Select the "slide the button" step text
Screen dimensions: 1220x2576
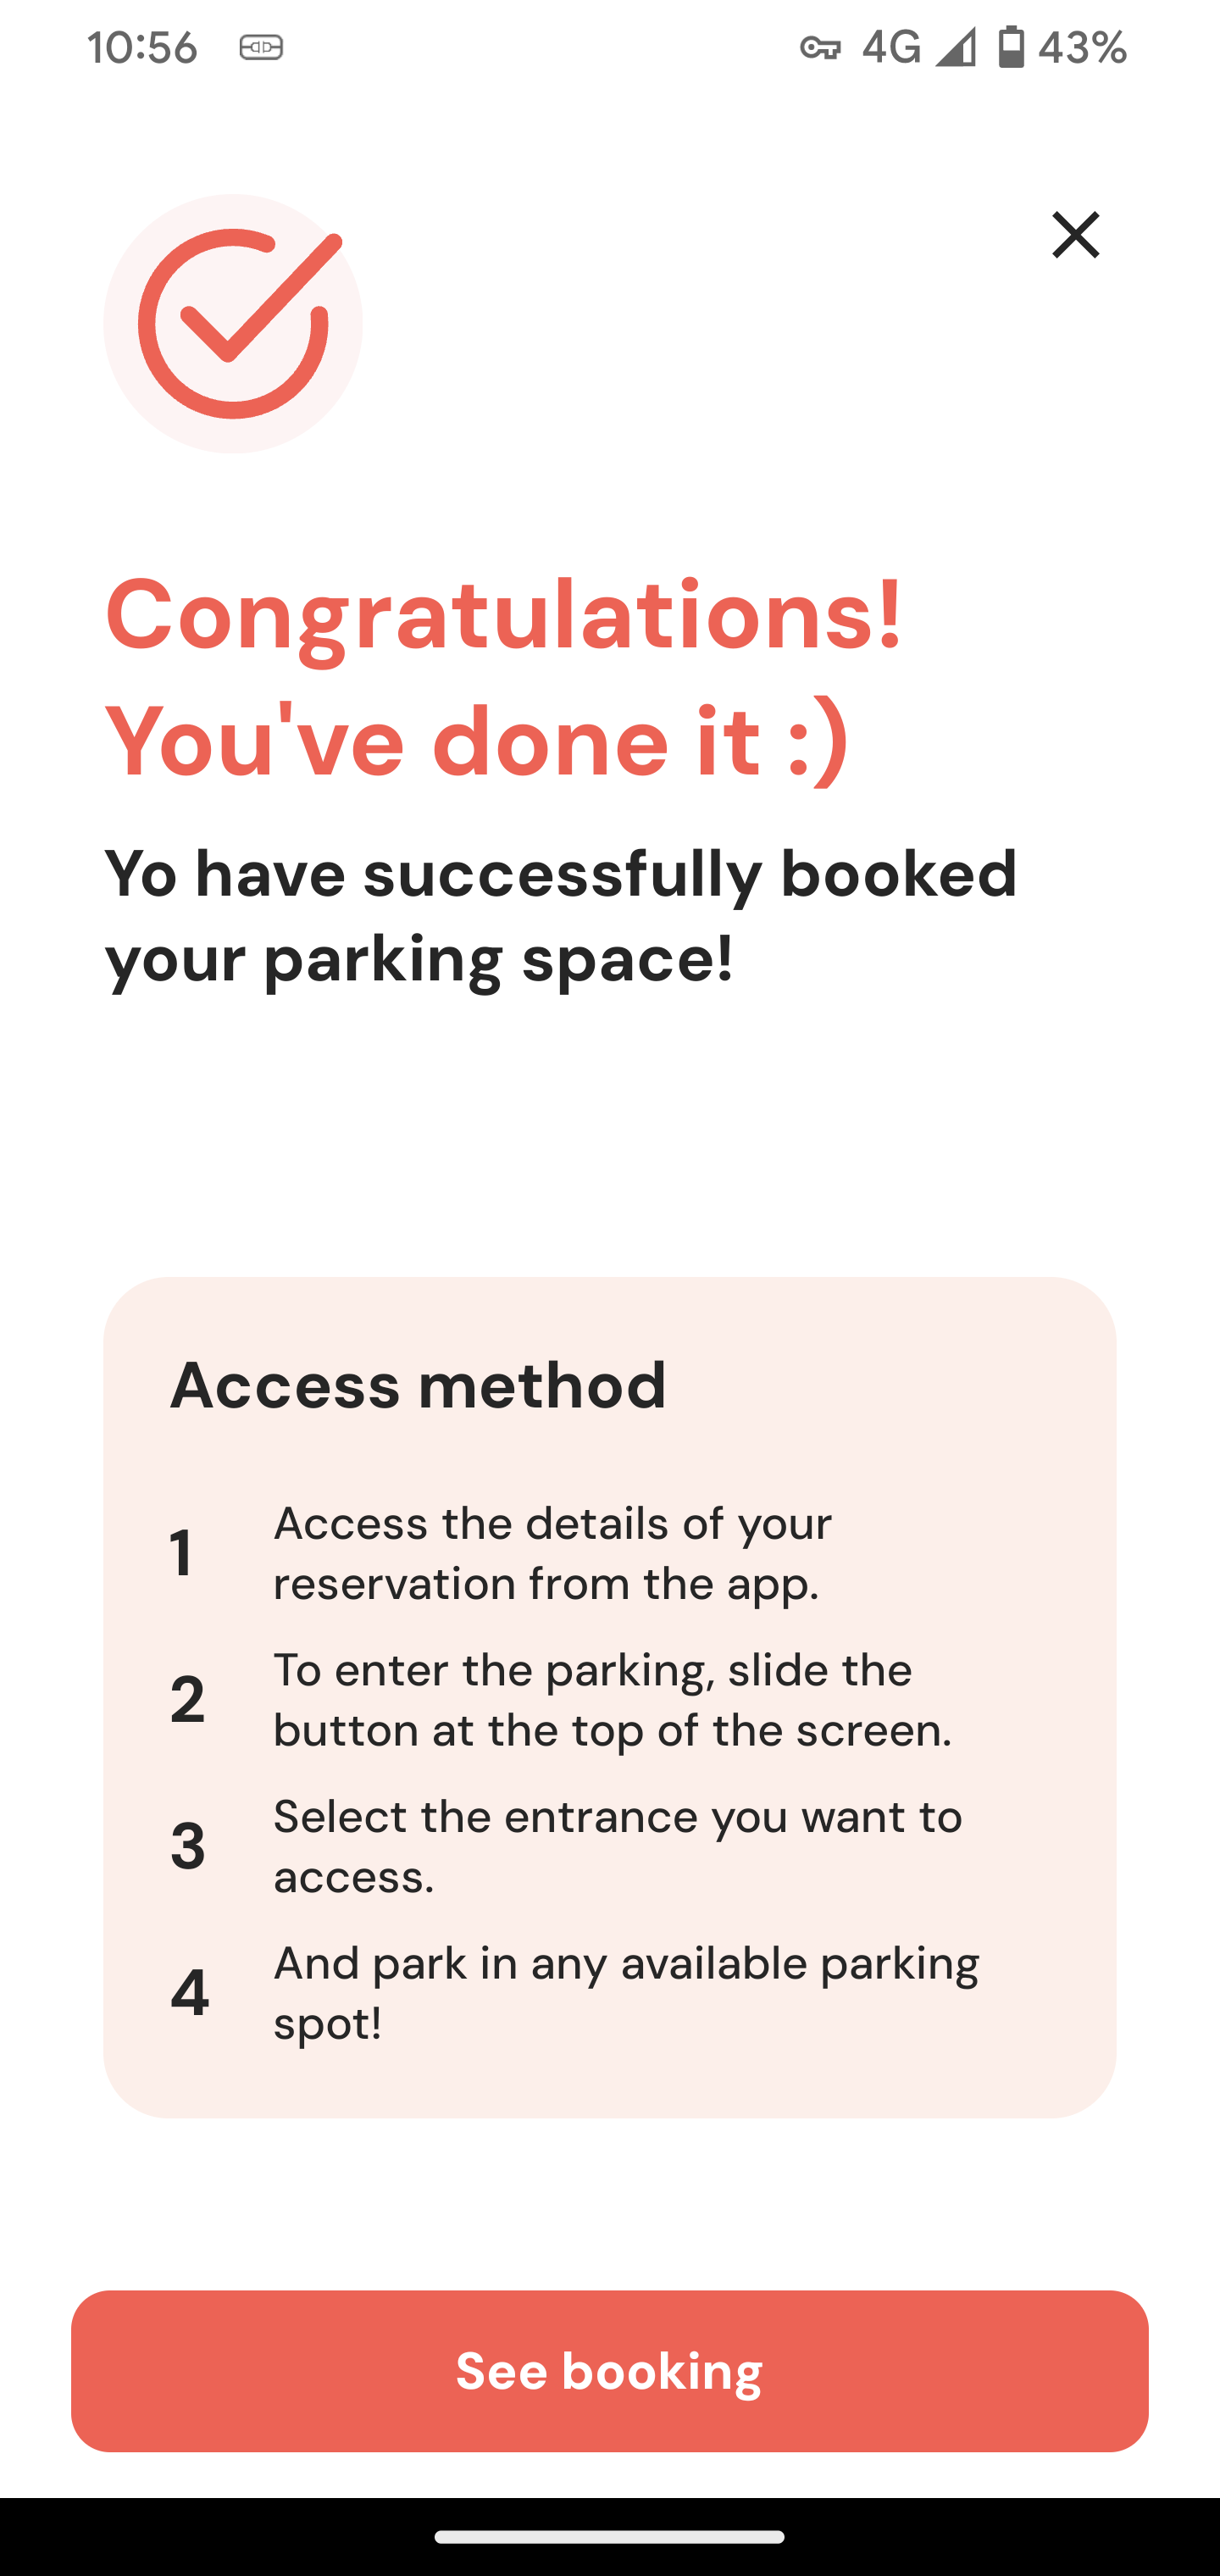pyautogui.click(x=612, y=1700)
